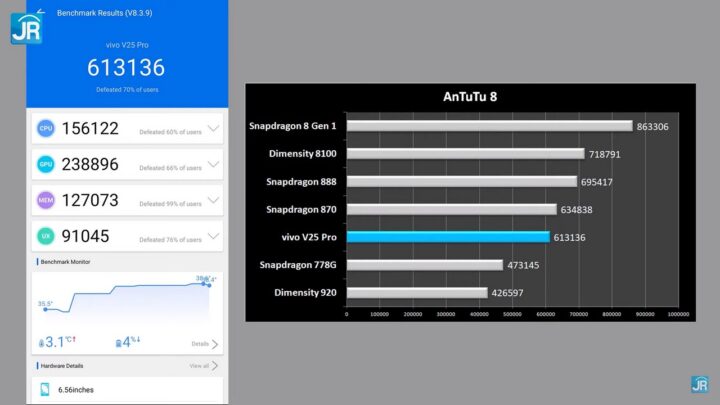Open Hardware Details View all

pos(204,366)
